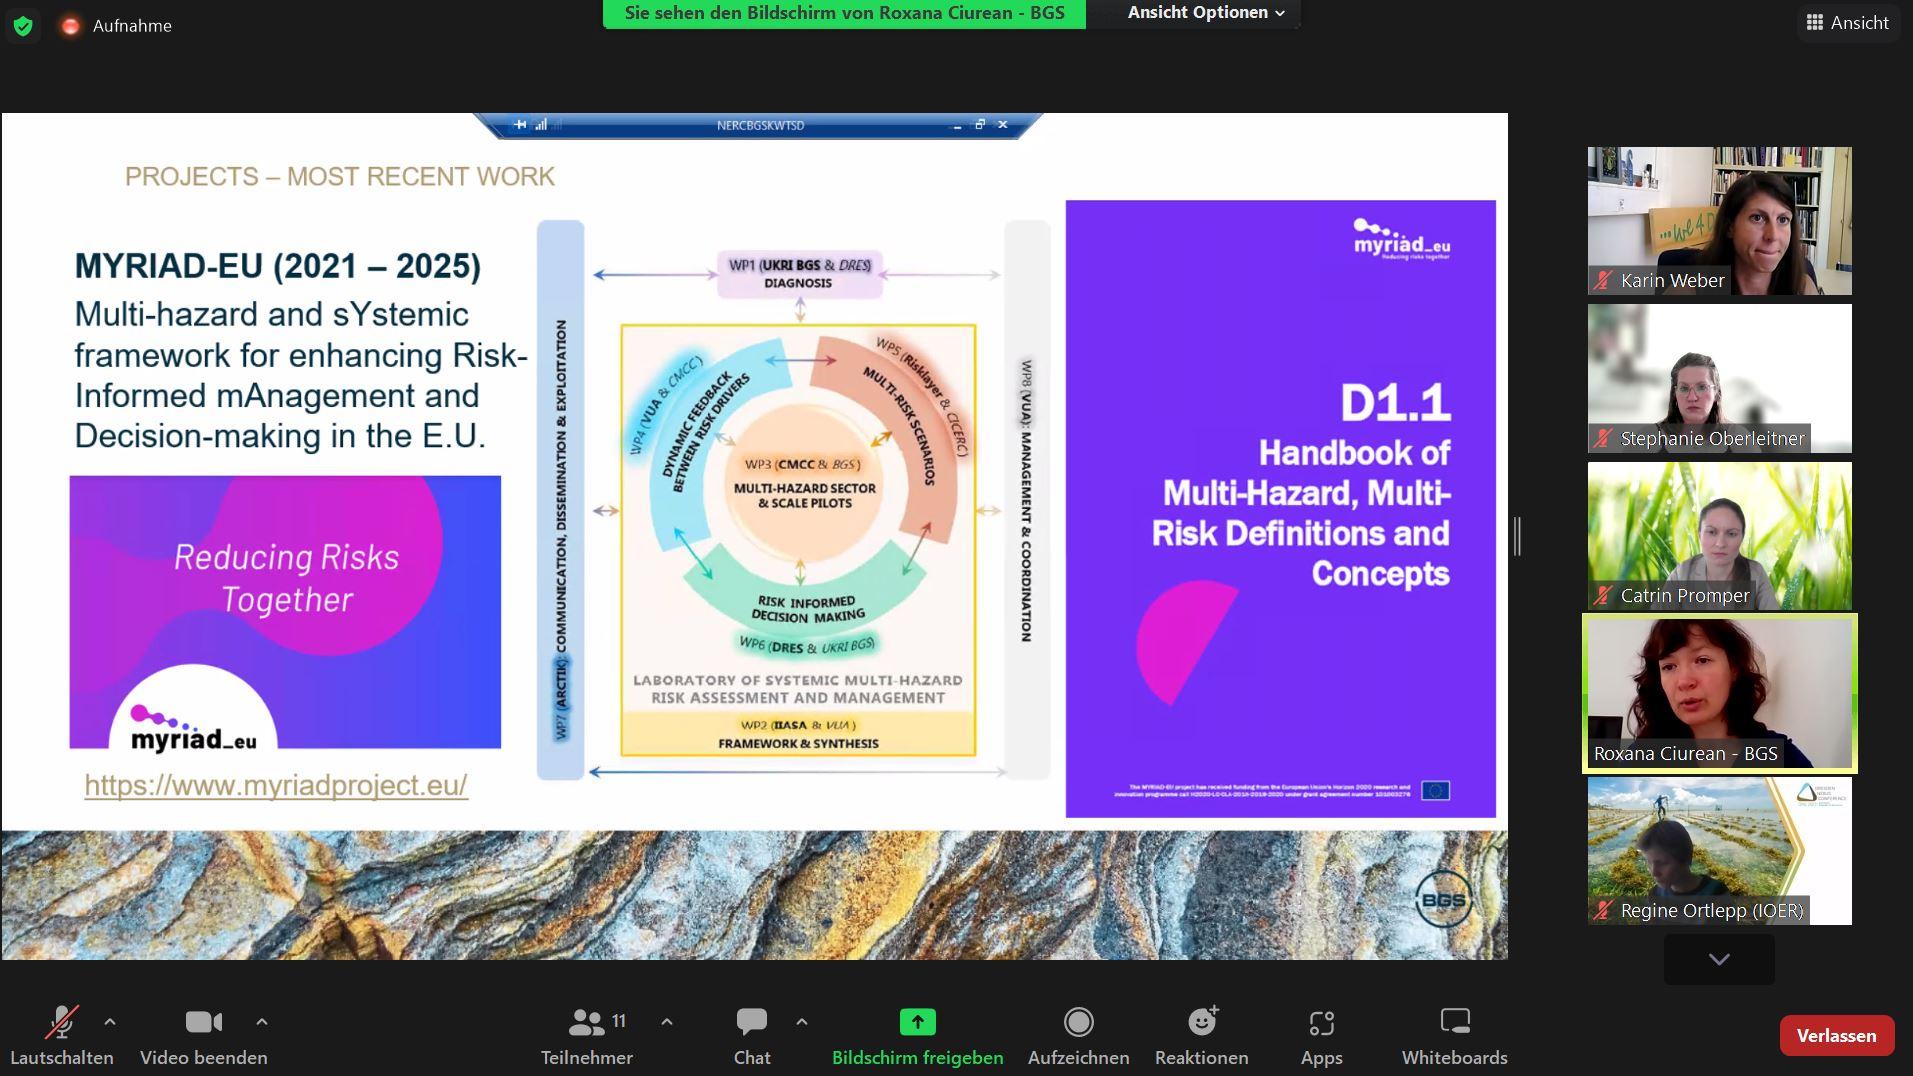
Task: Expand the Teilnehmer options caret
Action: point(667,1022)
